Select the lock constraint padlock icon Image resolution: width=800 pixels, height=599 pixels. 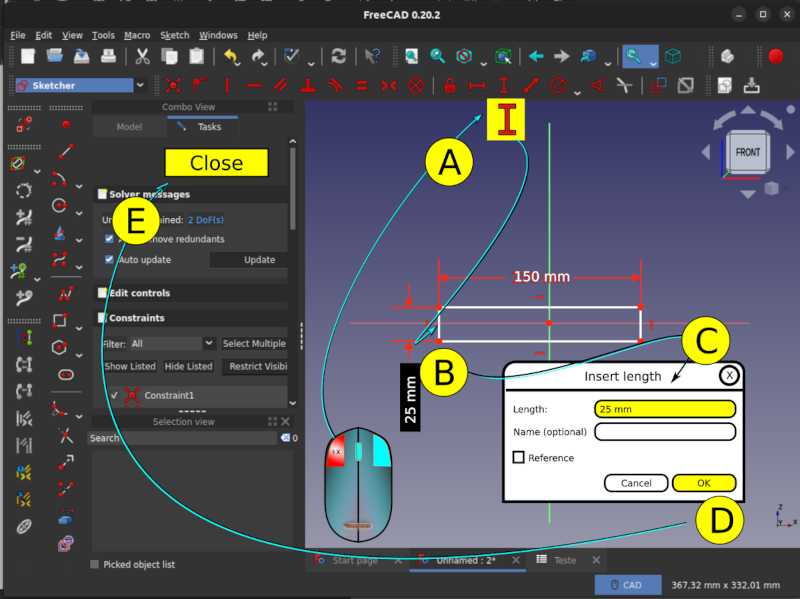pos(449,85)
